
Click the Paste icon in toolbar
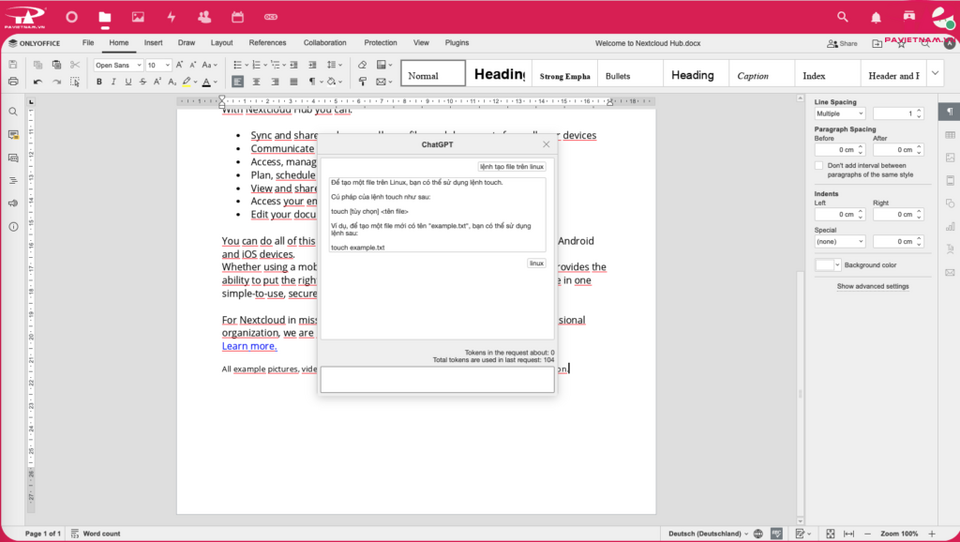coord(56,65)
